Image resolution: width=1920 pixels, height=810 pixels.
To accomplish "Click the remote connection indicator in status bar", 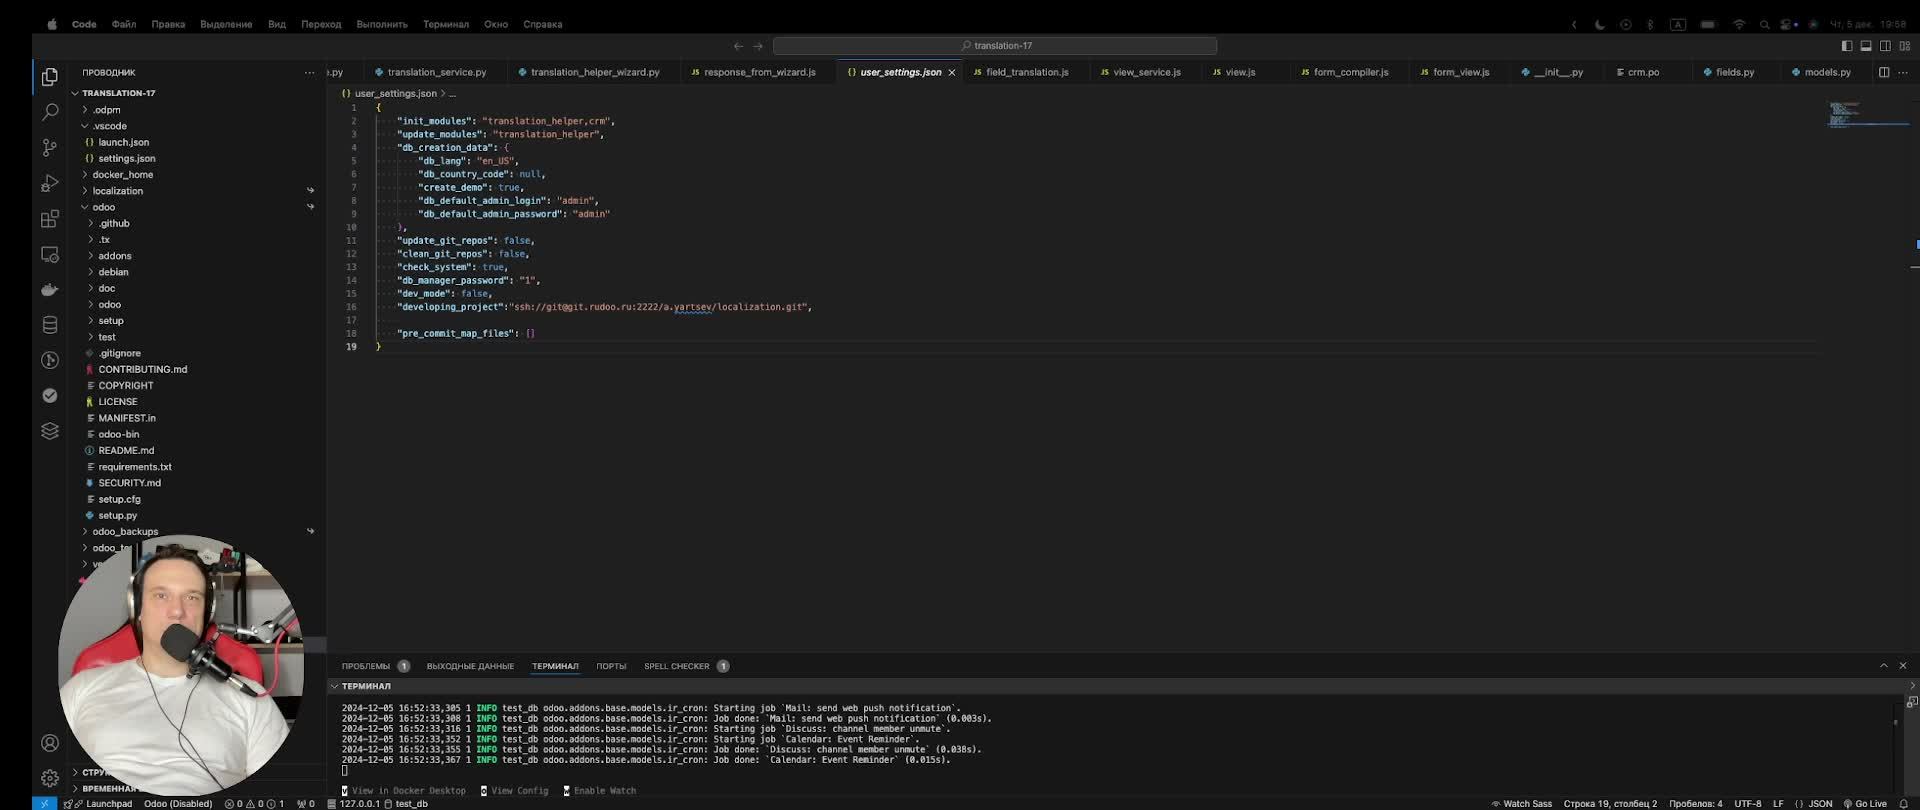I will [45, 804].
